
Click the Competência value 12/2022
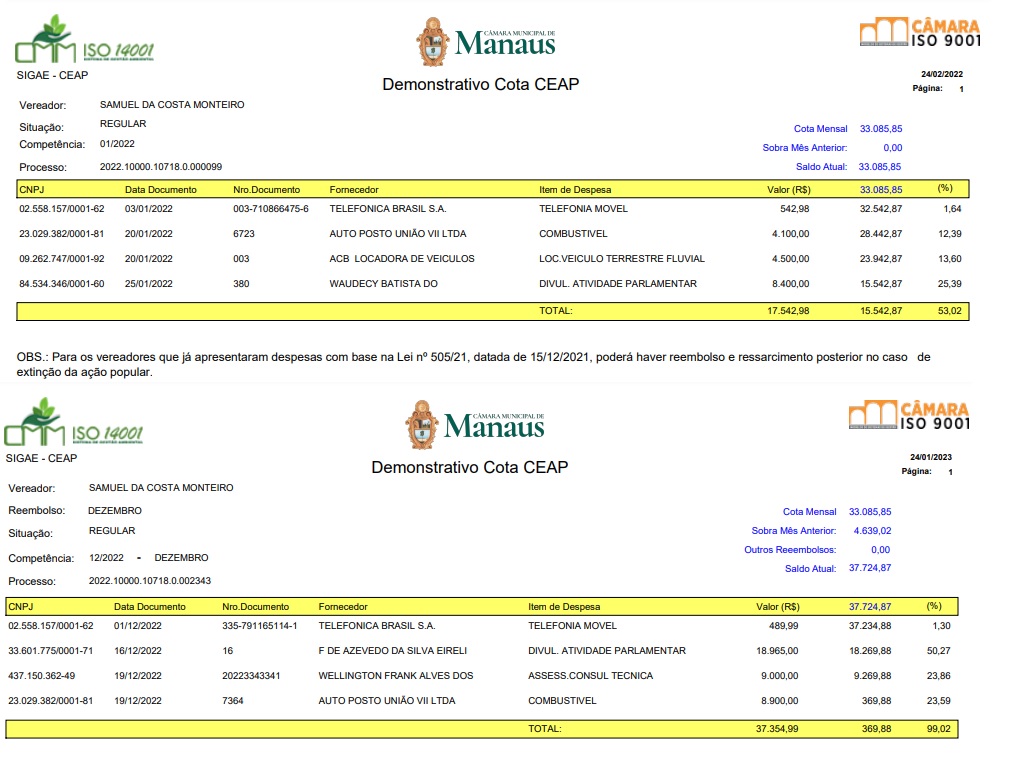pos(106,557)
